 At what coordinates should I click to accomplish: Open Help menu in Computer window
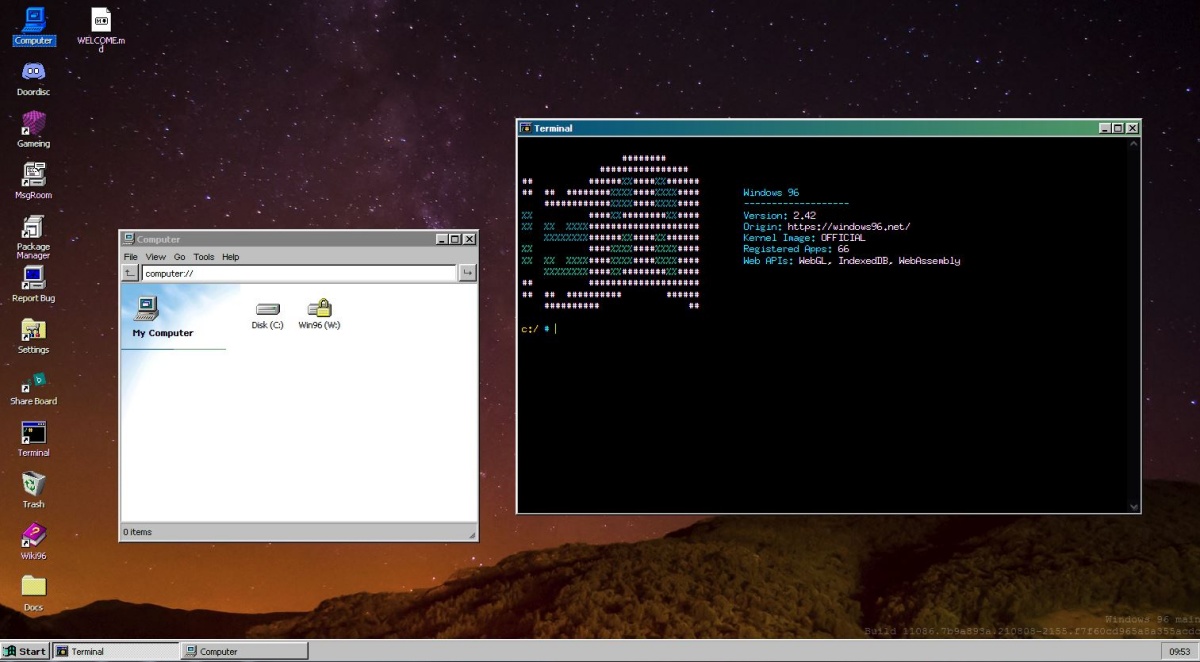tap(231, 257)
